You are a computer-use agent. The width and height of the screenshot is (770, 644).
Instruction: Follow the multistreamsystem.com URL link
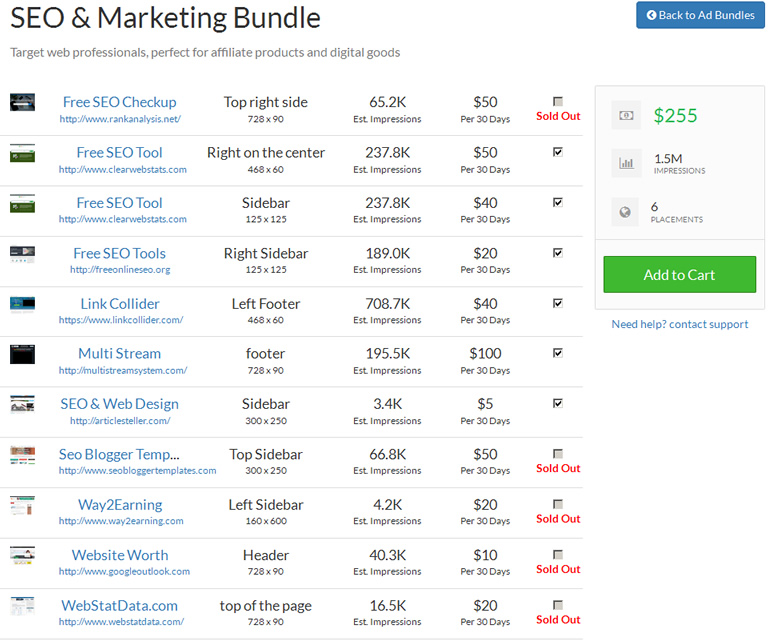point(122,371)
